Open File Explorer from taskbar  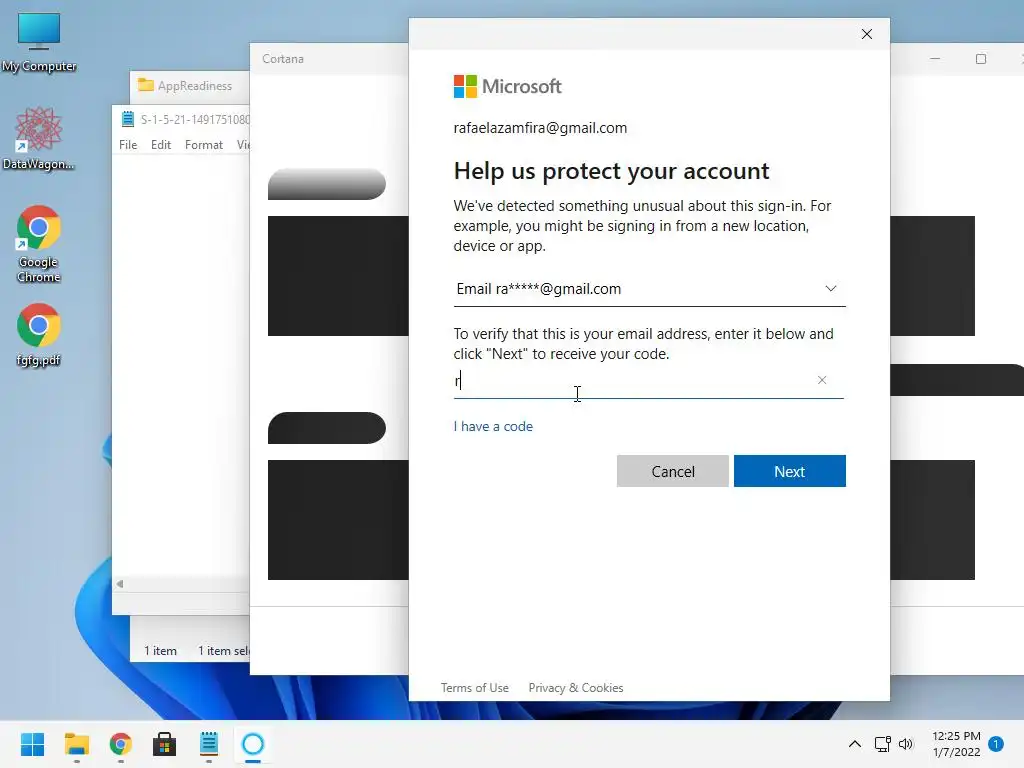click(77, 744)
